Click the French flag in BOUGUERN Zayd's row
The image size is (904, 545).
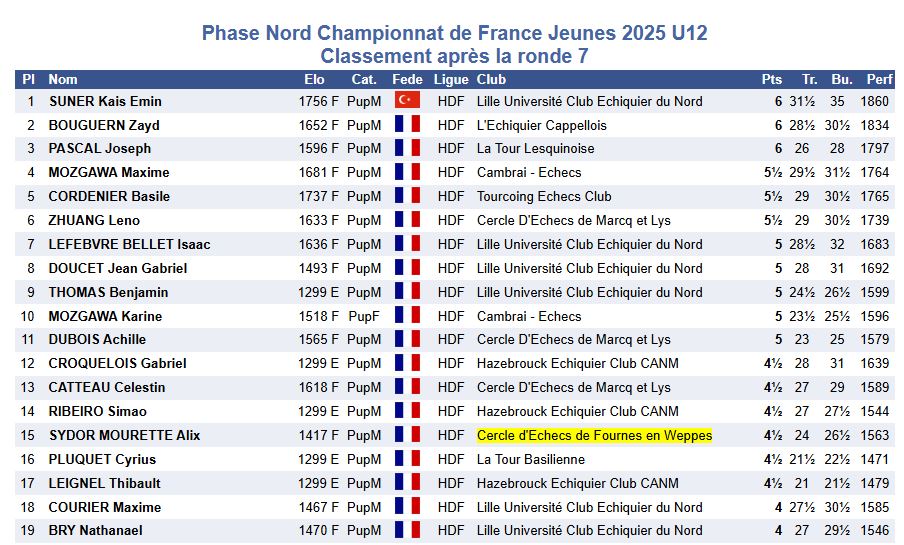coord(407,125)
